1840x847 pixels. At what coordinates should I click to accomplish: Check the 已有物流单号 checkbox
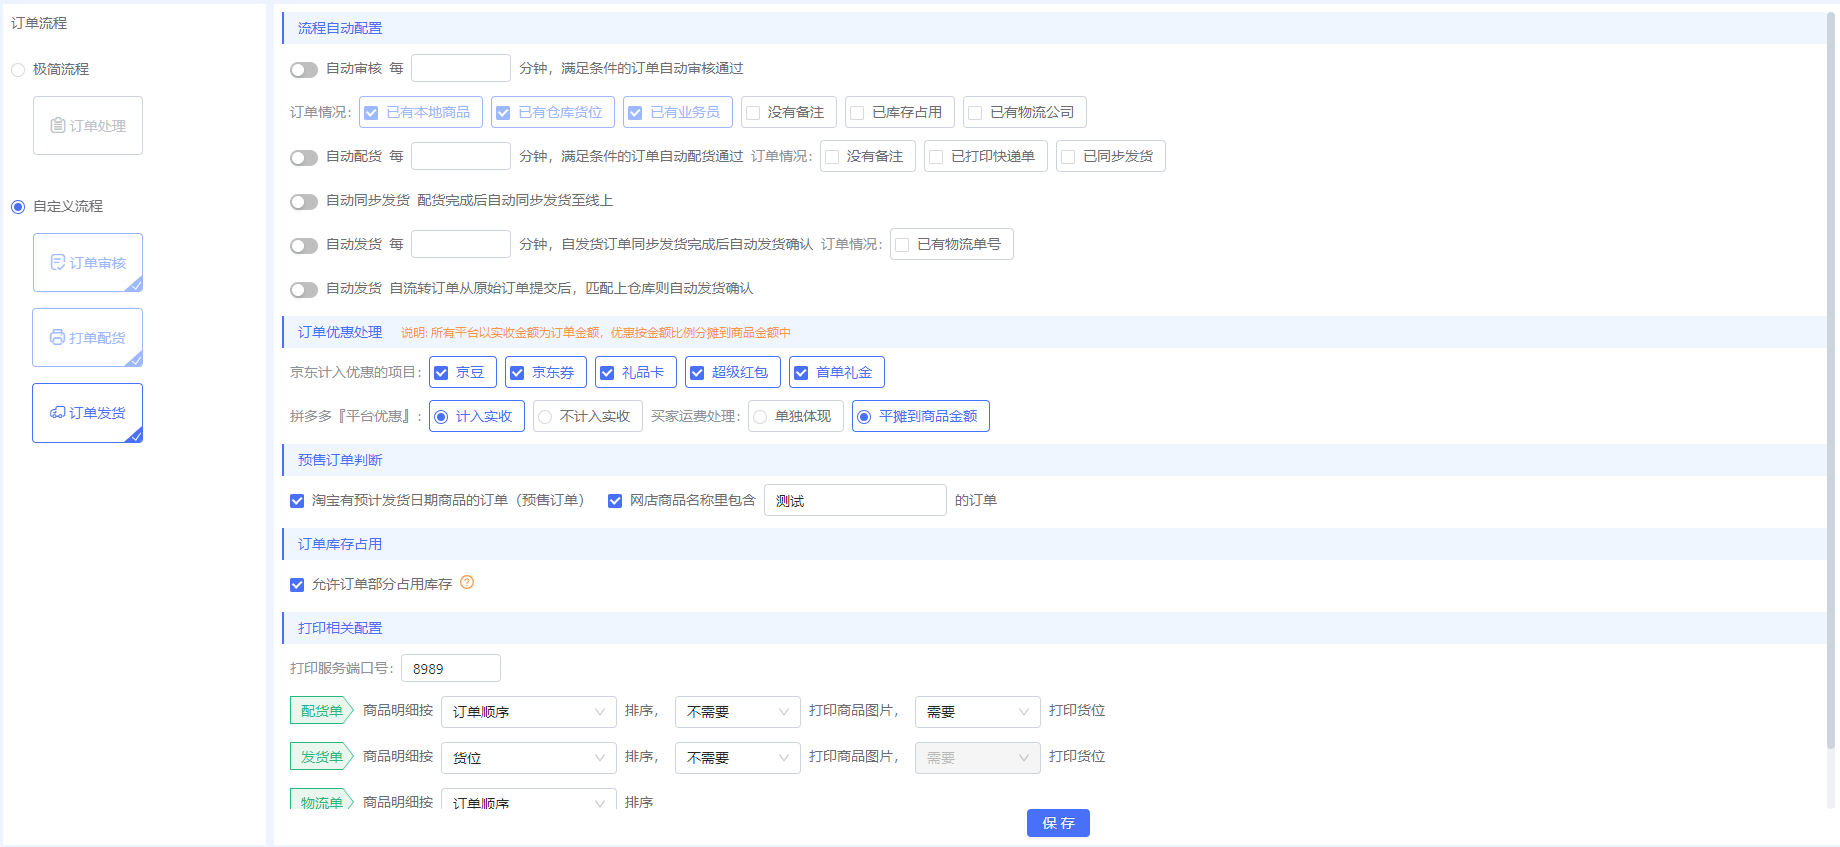pos(902,245)
